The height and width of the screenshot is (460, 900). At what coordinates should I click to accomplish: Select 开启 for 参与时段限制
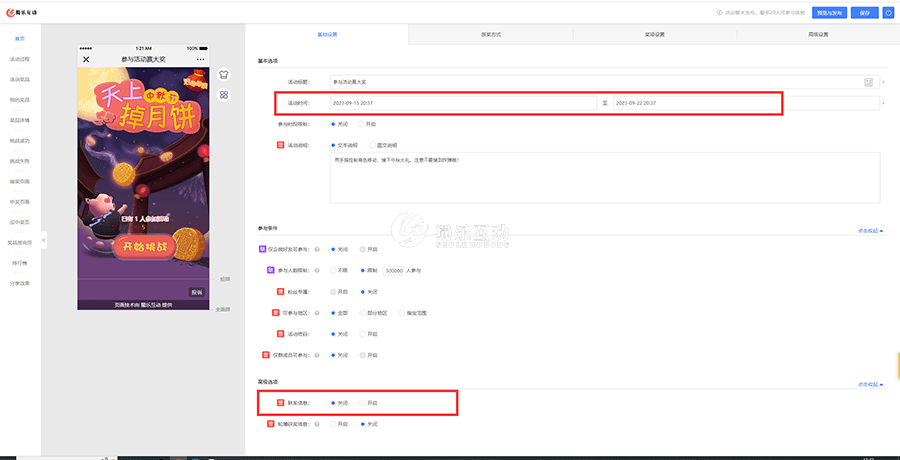pyautogui.click(x=363, y=124)
